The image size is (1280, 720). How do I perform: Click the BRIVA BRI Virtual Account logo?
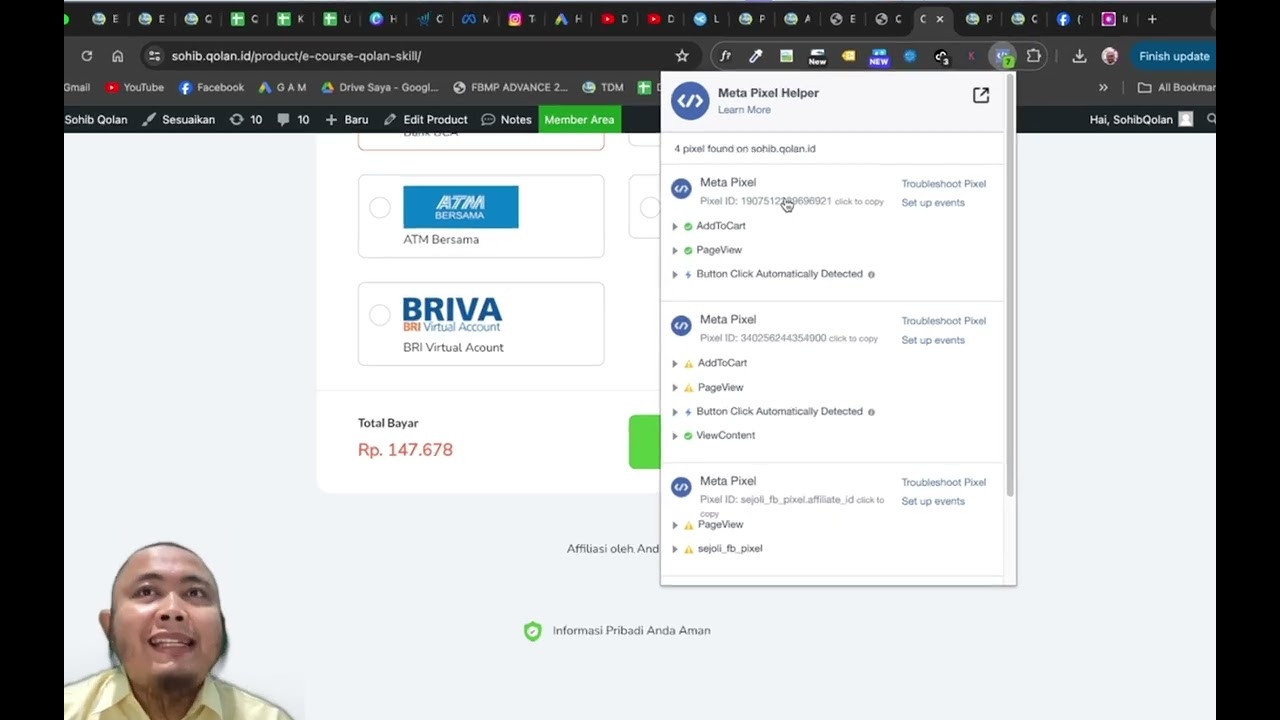point(452,314)
